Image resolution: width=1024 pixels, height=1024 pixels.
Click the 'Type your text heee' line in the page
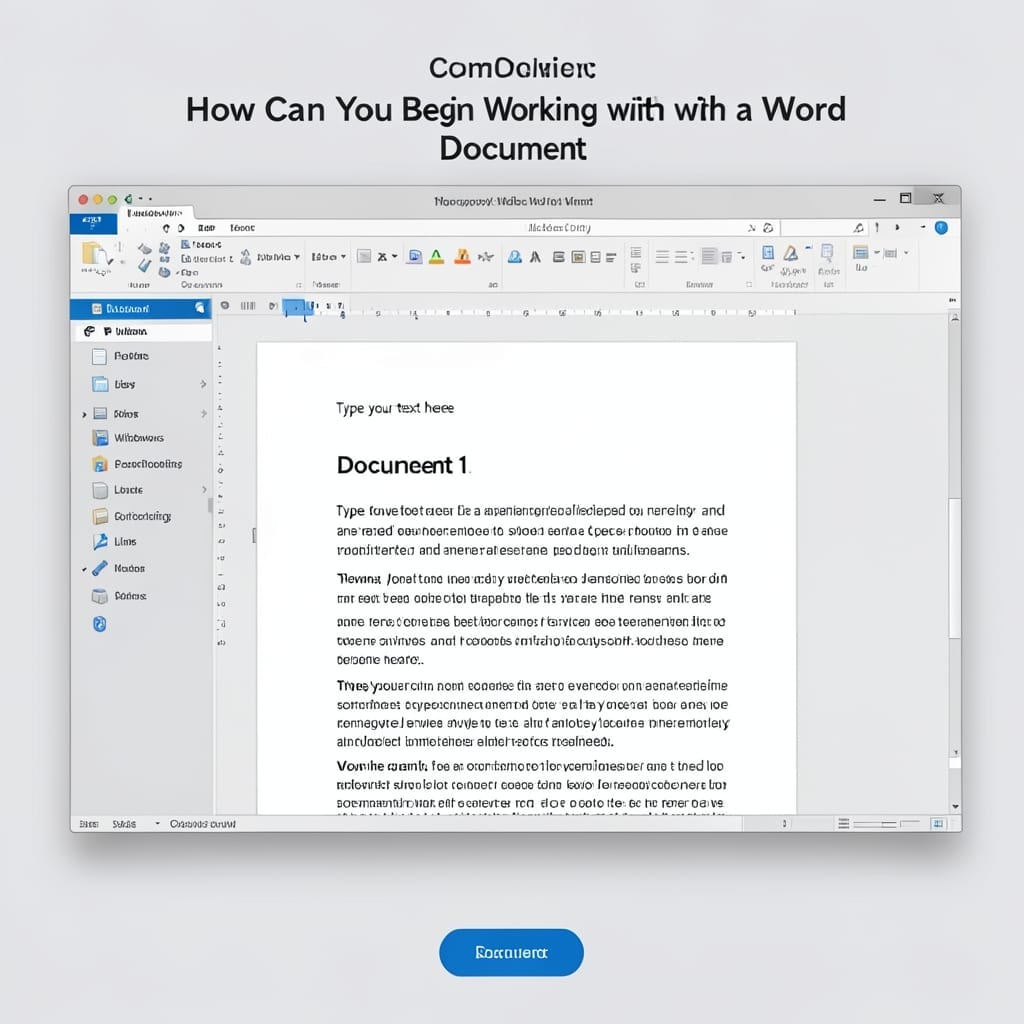tap(395, 408)
